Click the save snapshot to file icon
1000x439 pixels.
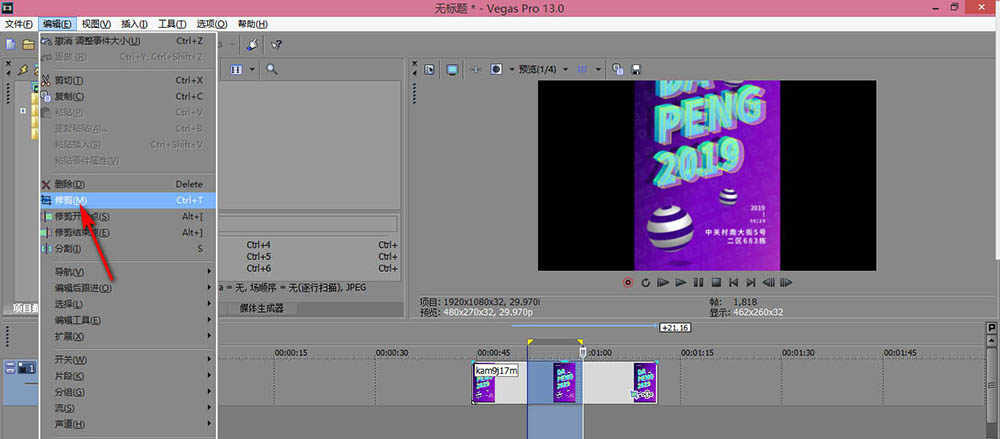(x=635, y=69)
